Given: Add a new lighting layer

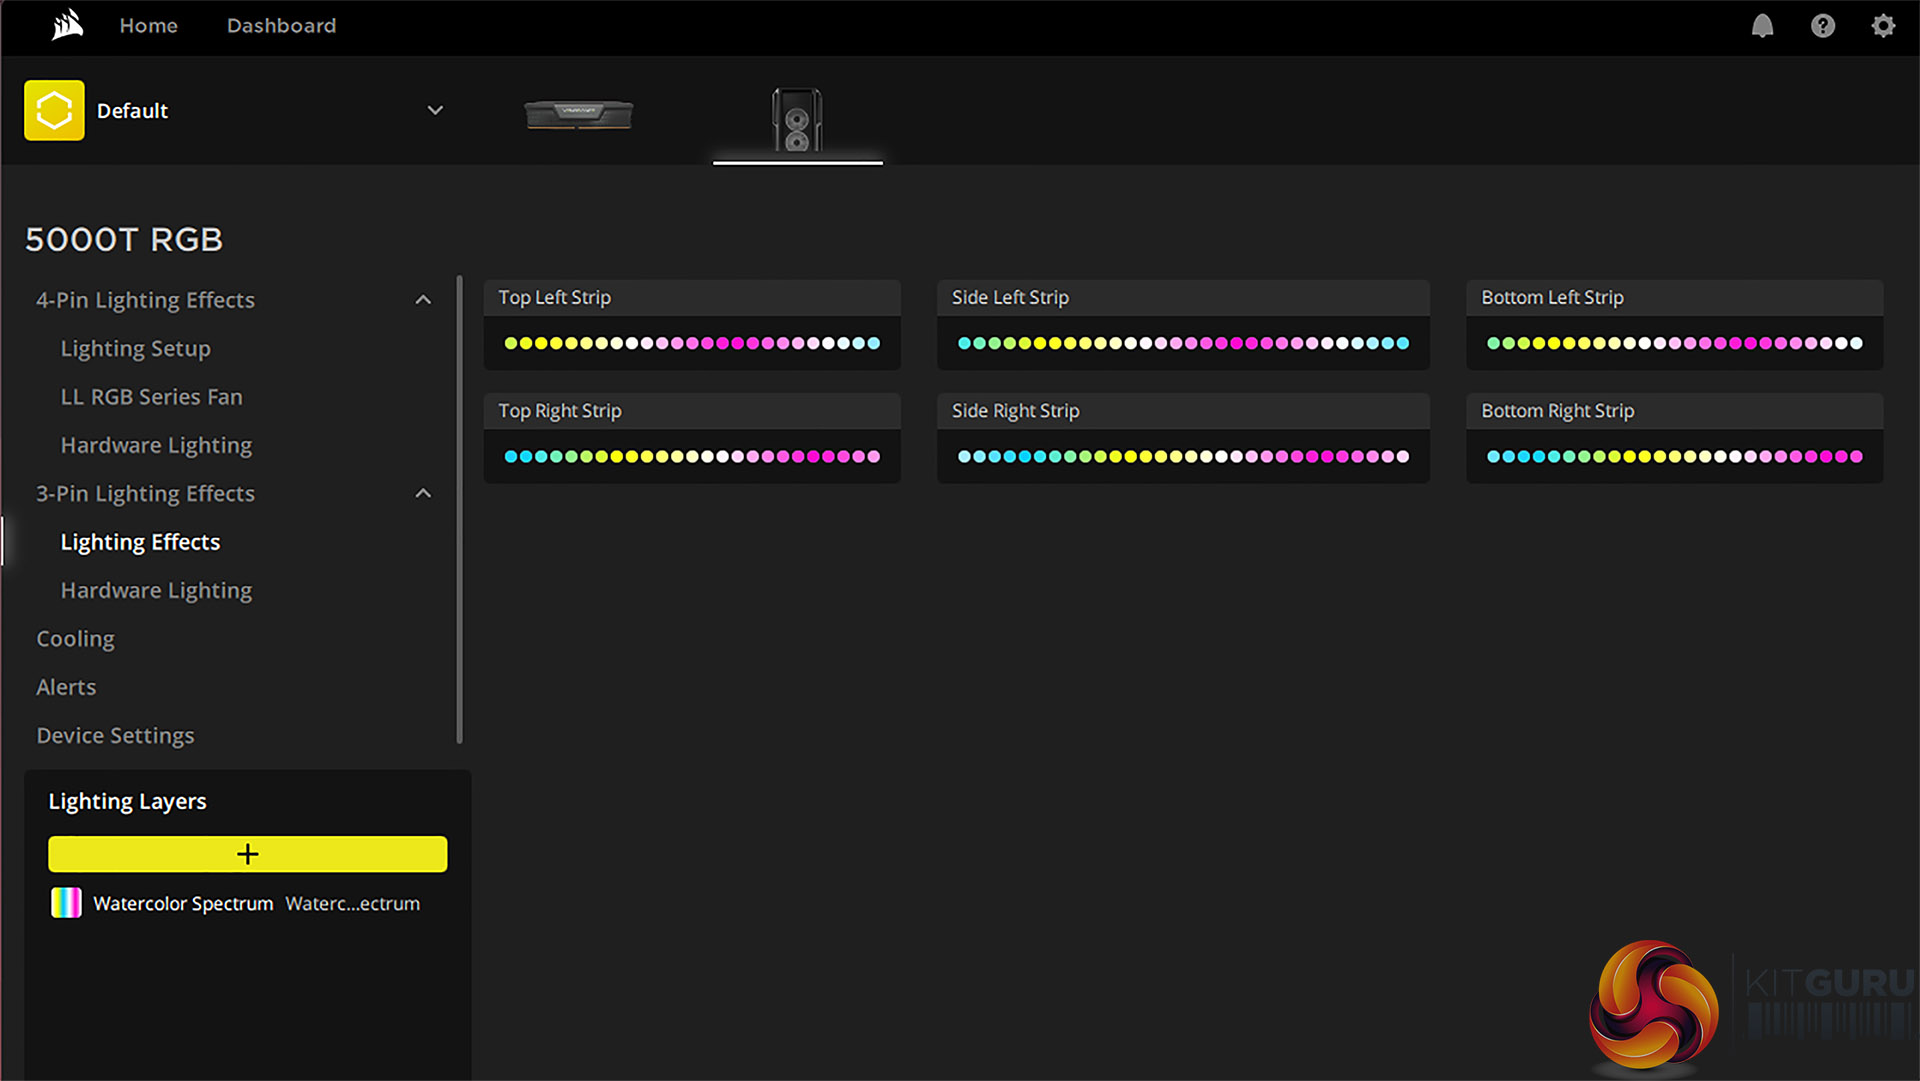Looking at the screenshot, I should [x=247, y=854].
